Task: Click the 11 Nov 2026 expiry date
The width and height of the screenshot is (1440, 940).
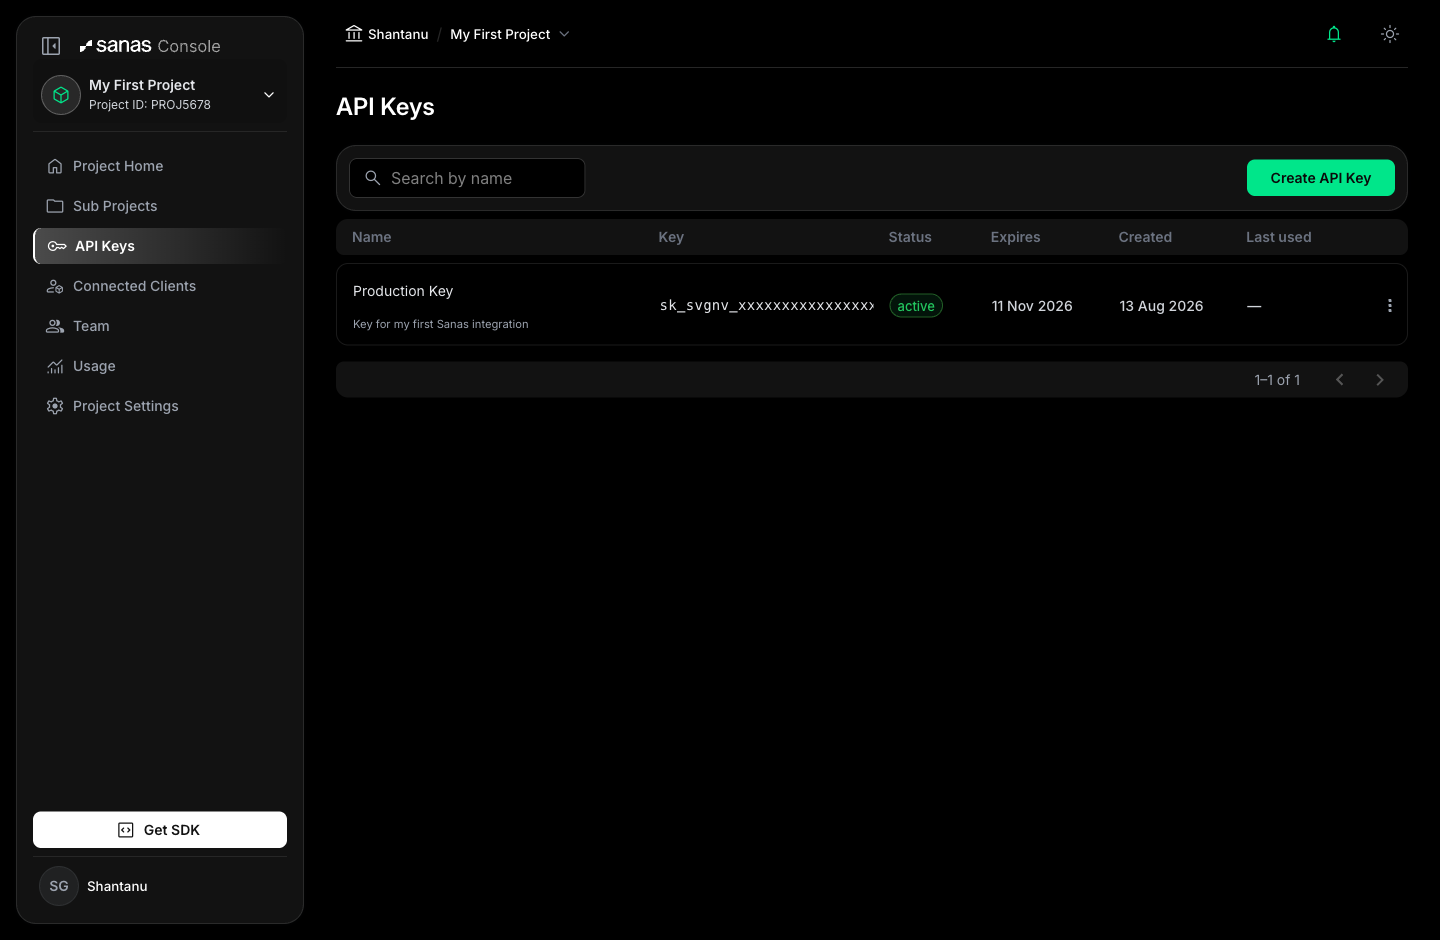Action: click(x=1032, y=306)
